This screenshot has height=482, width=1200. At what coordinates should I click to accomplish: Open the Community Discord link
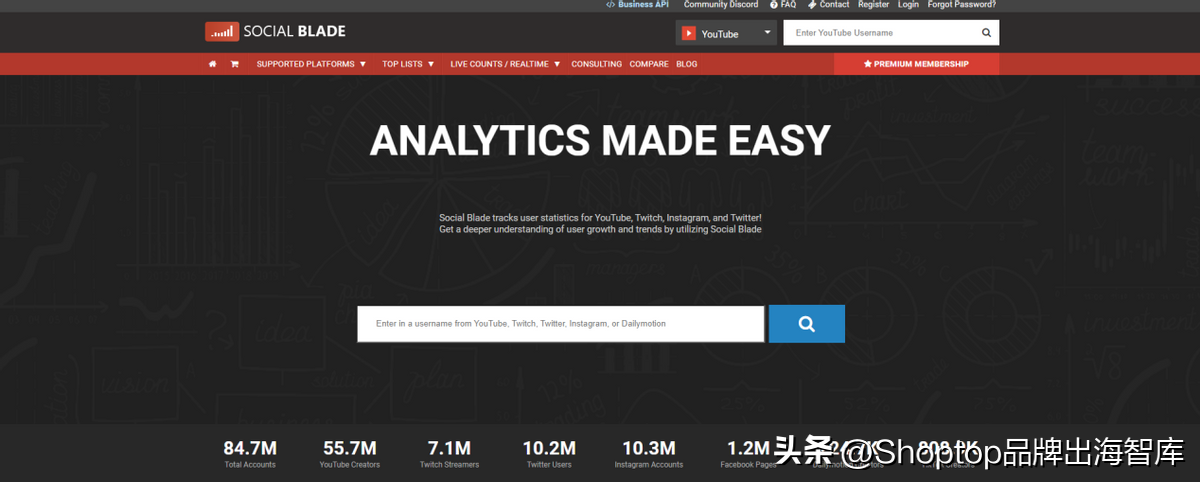(721, 5)
